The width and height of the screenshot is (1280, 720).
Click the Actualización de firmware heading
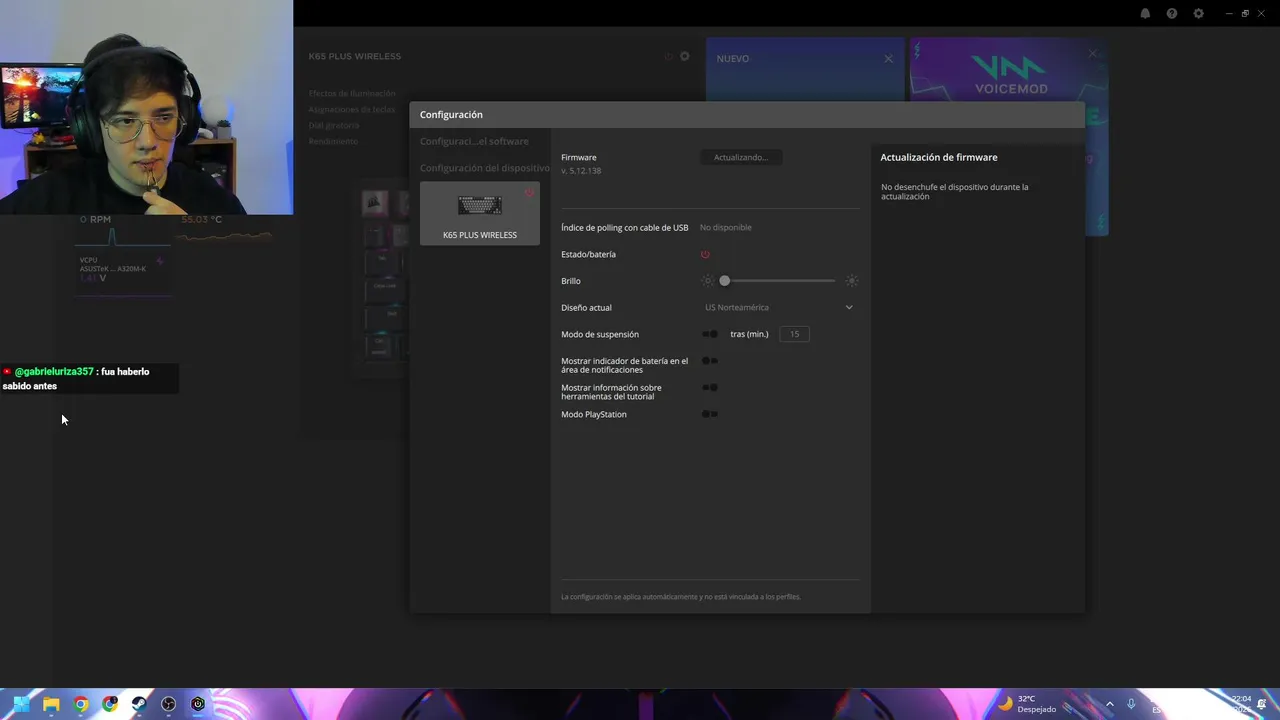pyautogui.click(x=939, y=157)
